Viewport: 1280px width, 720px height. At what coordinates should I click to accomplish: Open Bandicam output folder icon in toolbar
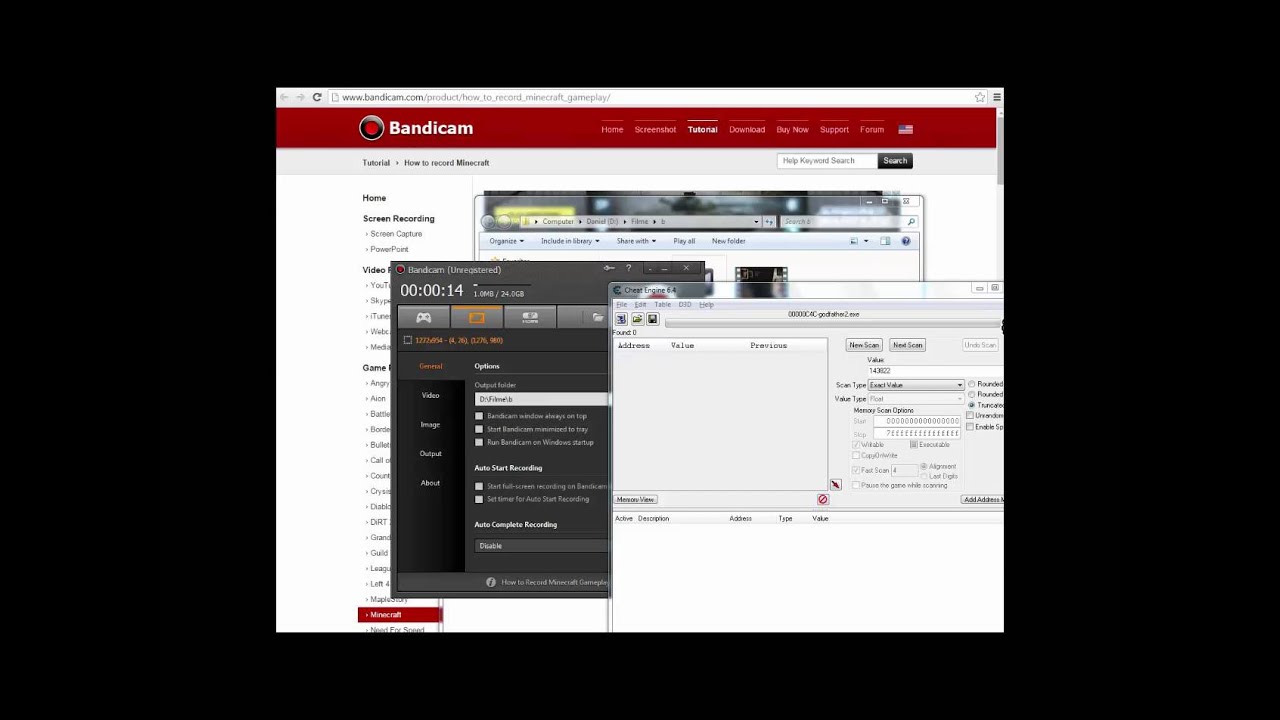pyautogui.click(x=597, y=318)
